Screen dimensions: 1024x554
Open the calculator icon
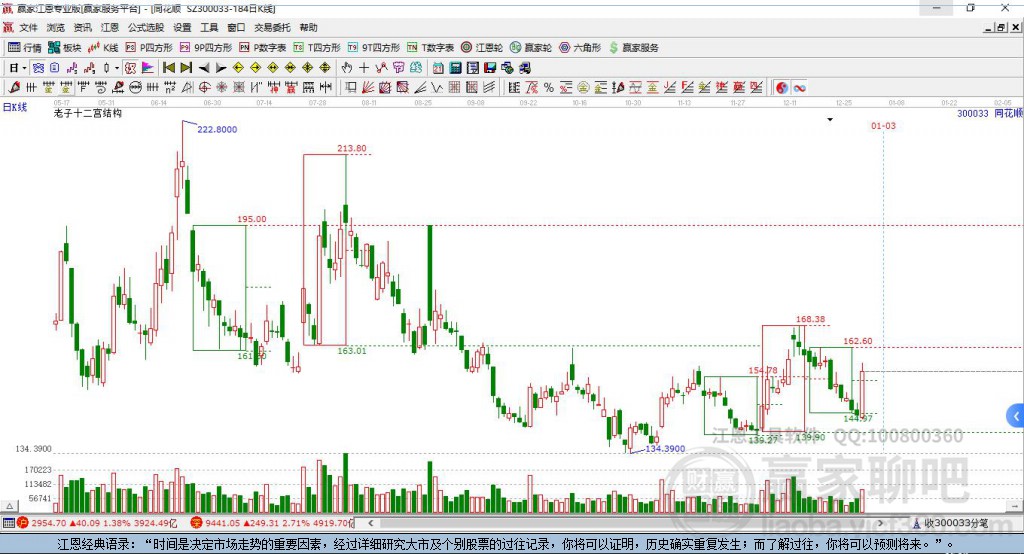(x=455, y=68)
